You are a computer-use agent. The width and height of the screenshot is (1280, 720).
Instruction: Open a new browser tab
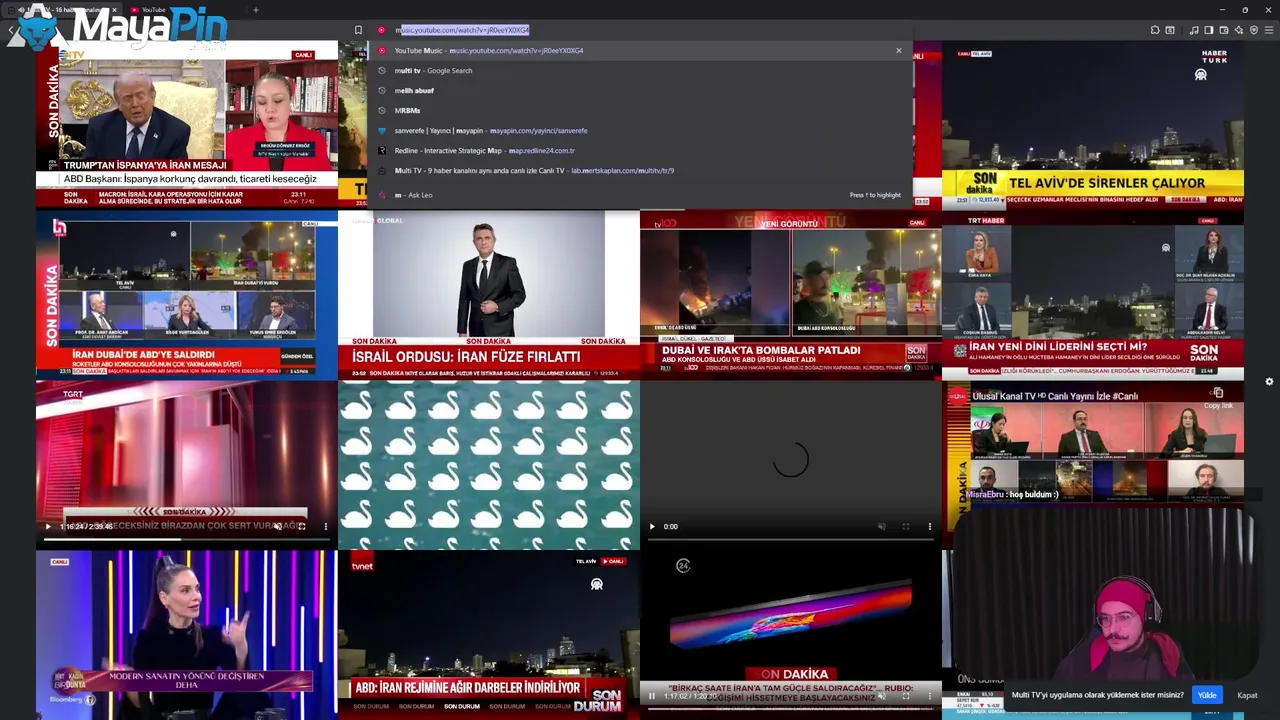(256, 10)
